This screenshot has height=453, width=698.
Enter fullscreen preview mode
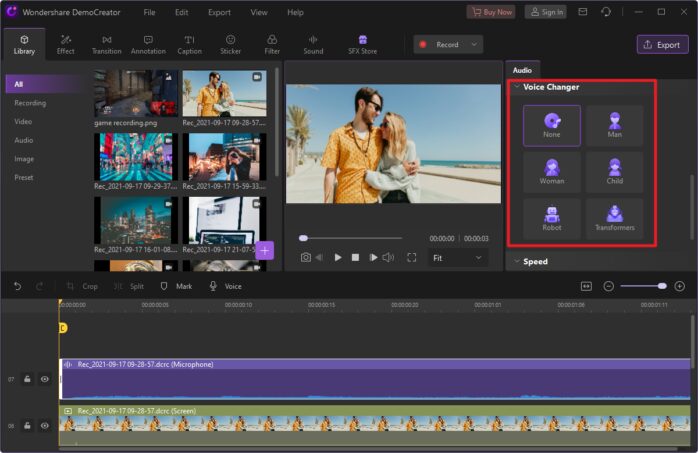pyautogui.click(x=411, y=257)
